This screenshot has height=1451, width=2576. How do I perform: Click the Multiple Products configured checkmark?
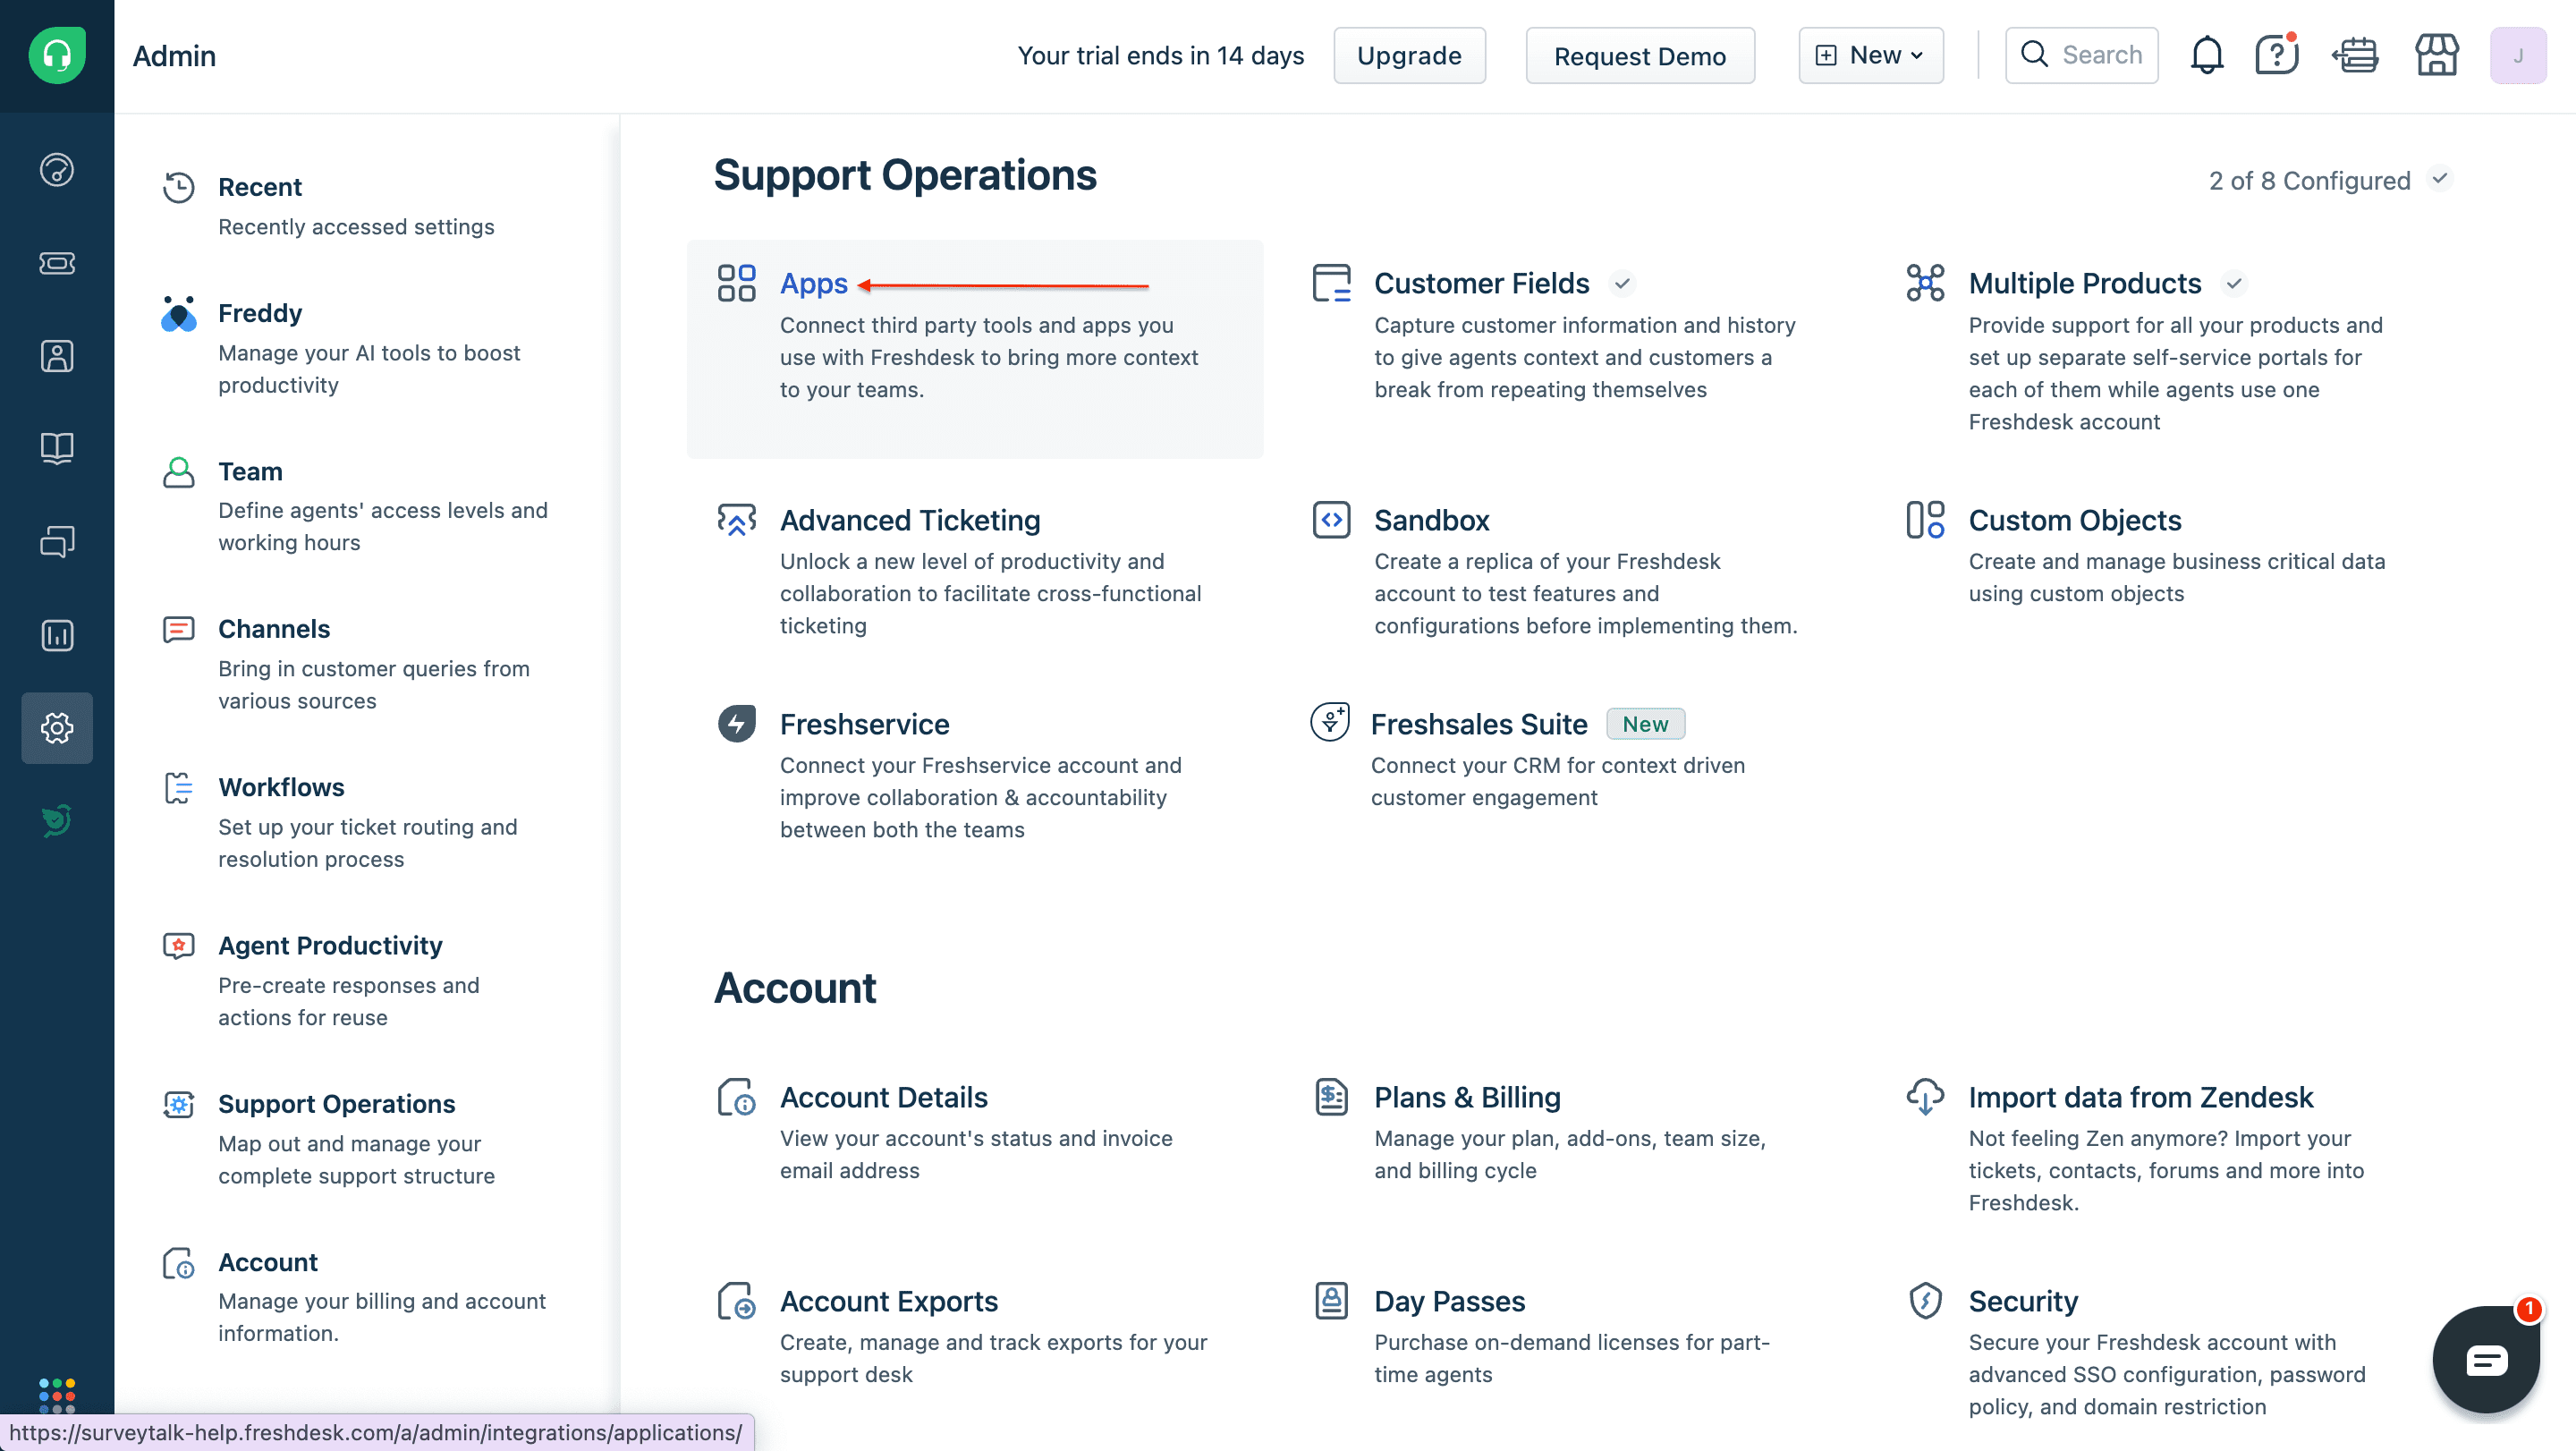(2234, 284)
